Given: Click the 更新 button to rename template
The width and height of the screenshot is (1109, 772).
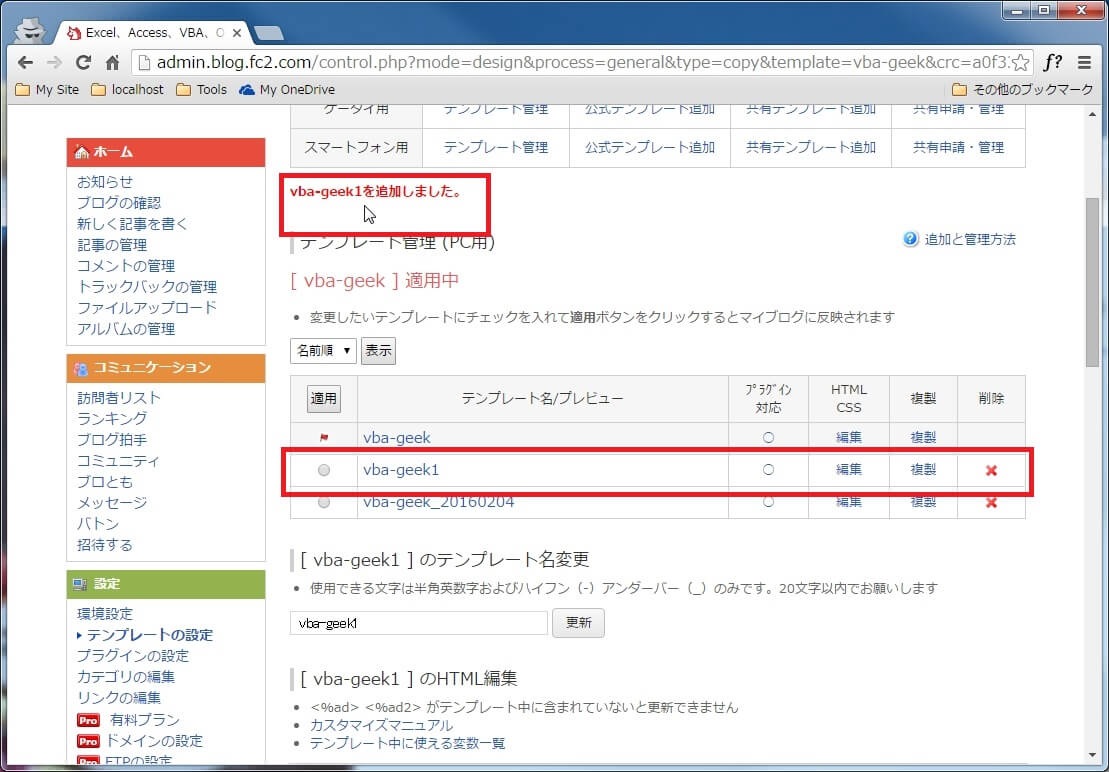Looking at the screenshot, I should click(x=578, y=622).
